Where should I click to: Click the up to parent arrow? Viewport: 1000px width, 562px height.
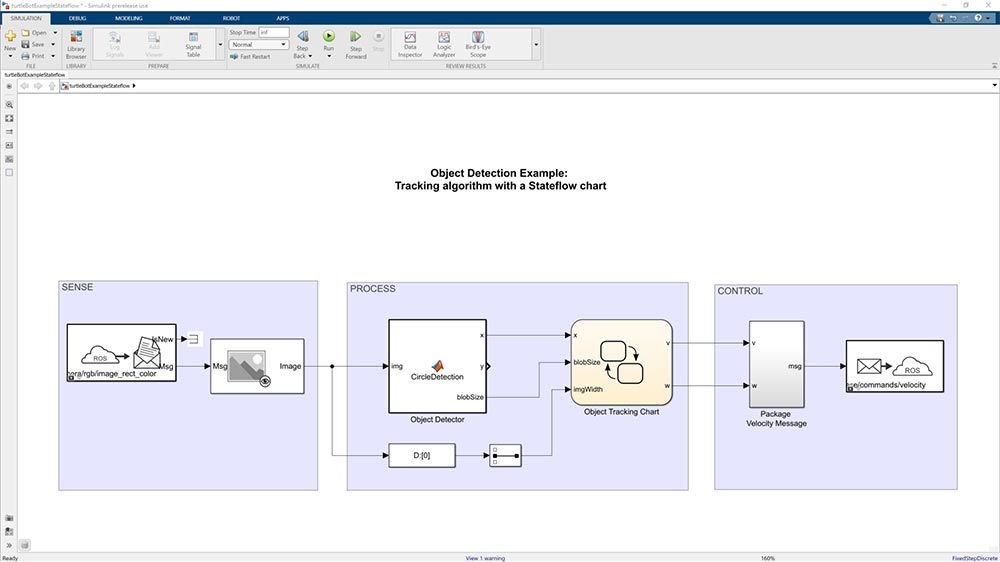pyautogui.click(x=52, y=85)
